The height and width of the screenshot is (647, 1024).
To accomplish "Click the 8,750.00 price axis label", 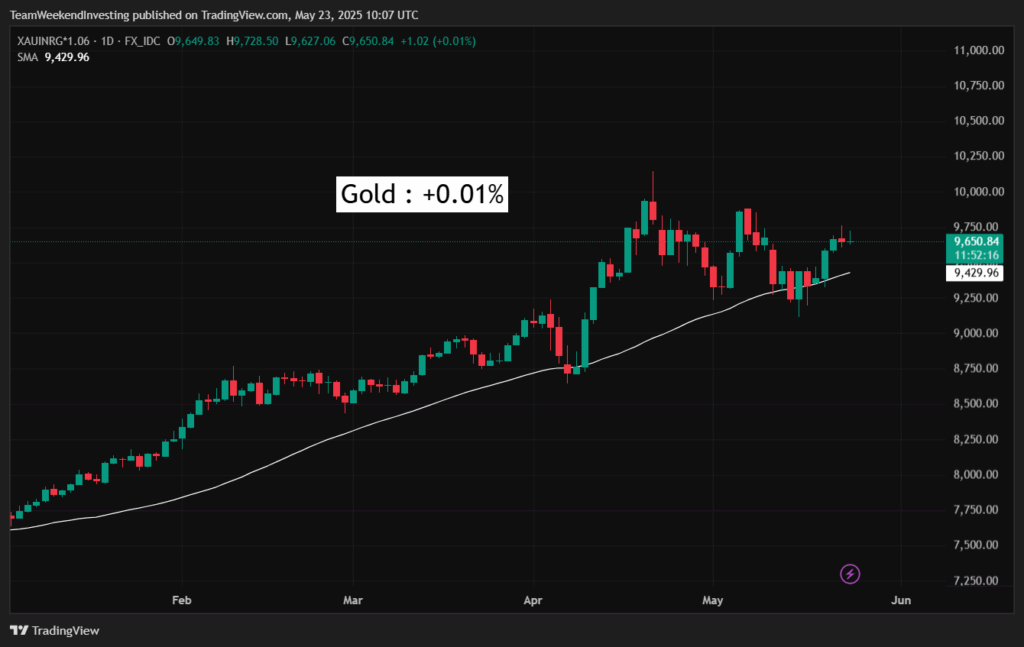I will (x=976, y=368).
